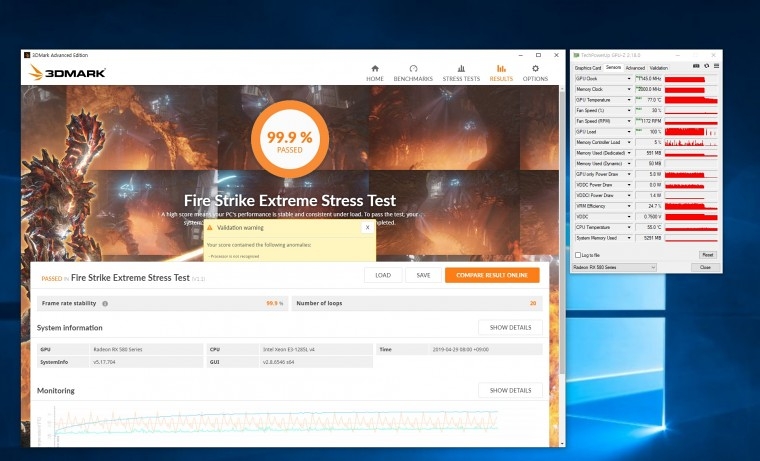Image resolution: width=760 pixels, height=461 pixels.
Task: Select the Sensors tab in GPU-Z
Action: [613, 67]
